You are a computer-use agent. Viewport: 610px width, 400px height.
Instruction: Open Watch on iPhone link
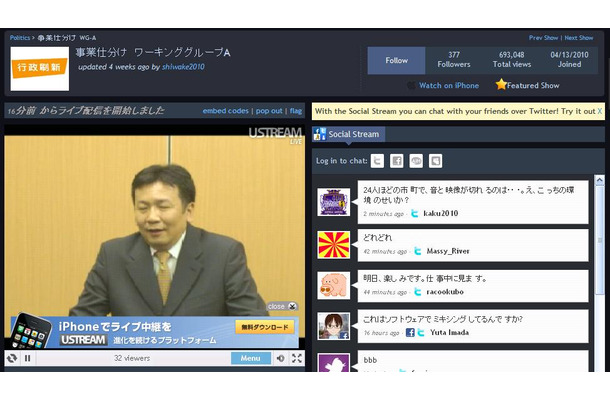point(449,86)
